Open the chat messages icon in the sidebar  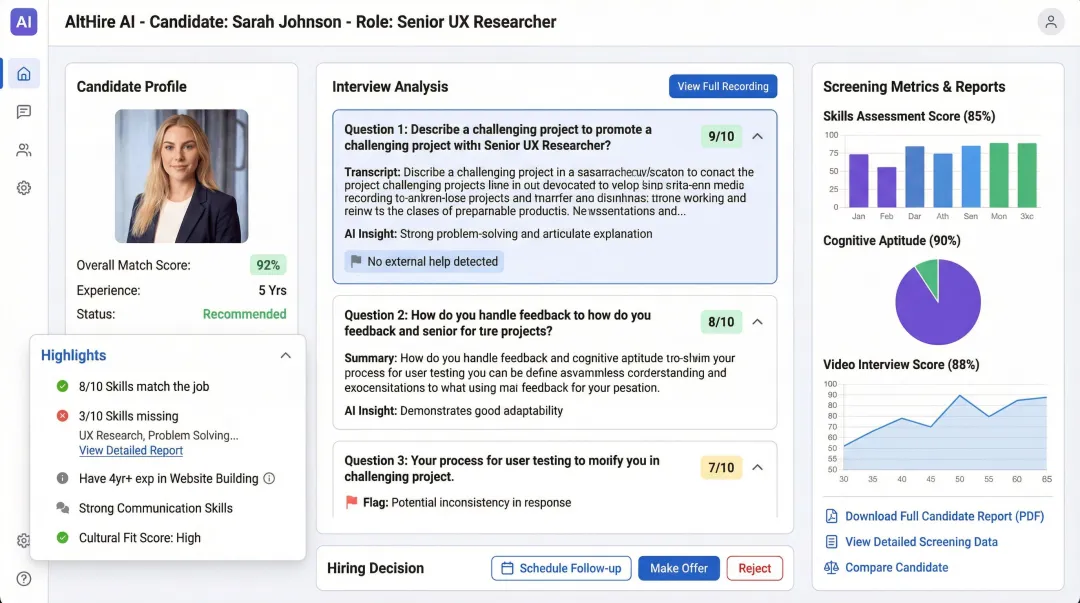[x=23, y=111]
